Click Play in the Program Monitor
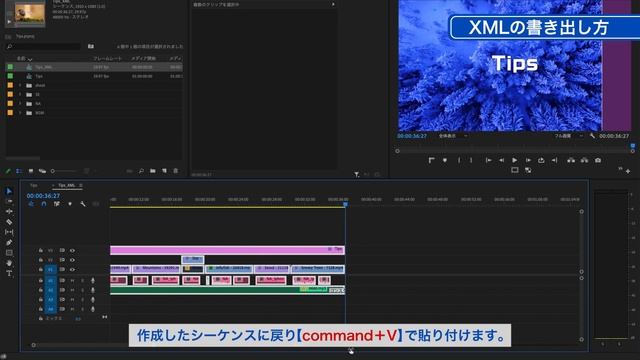 514,160
